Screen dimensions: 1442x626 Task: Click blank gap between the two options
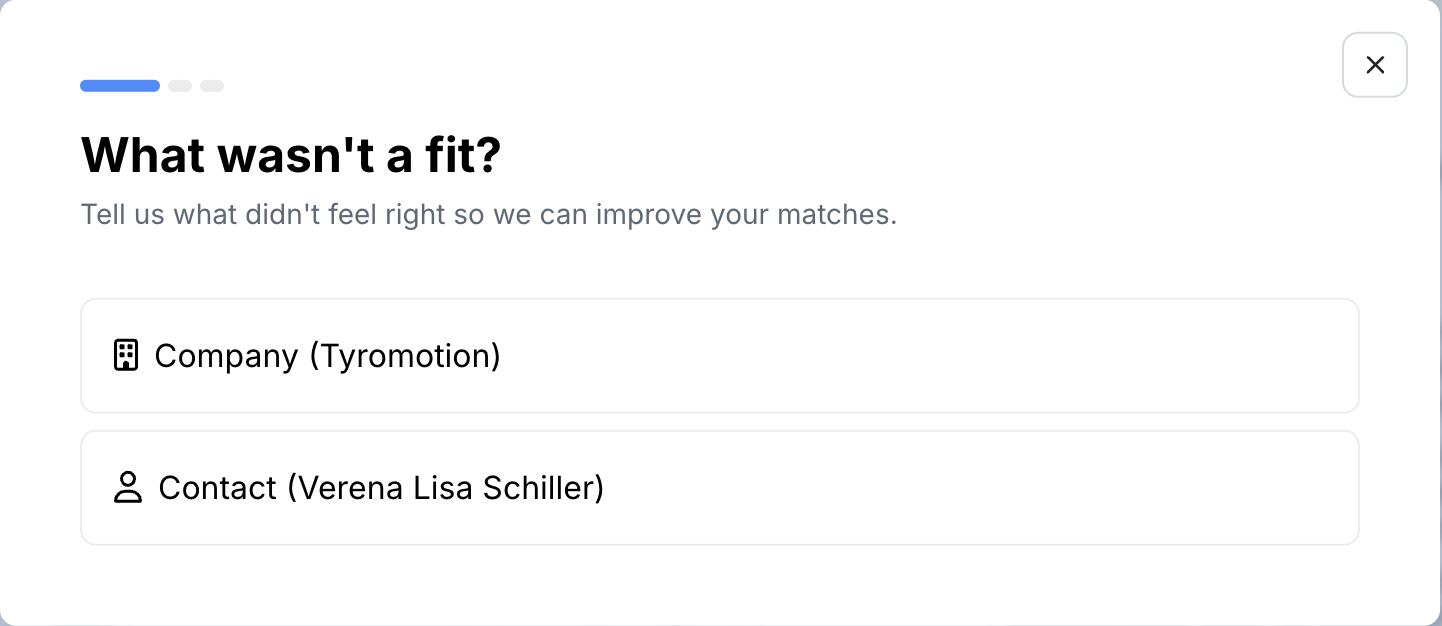[719, 422]
